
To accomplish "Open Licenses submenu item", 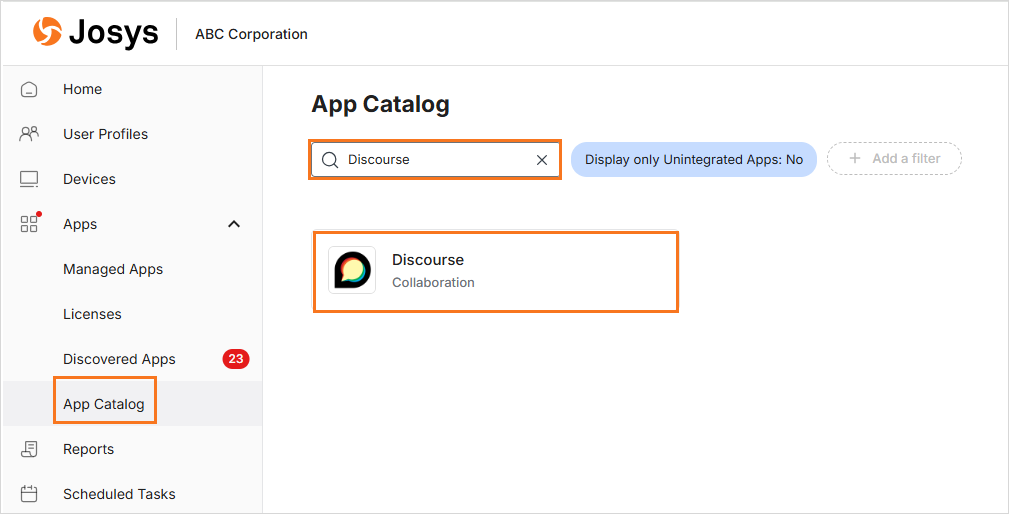I will (92, 314).
